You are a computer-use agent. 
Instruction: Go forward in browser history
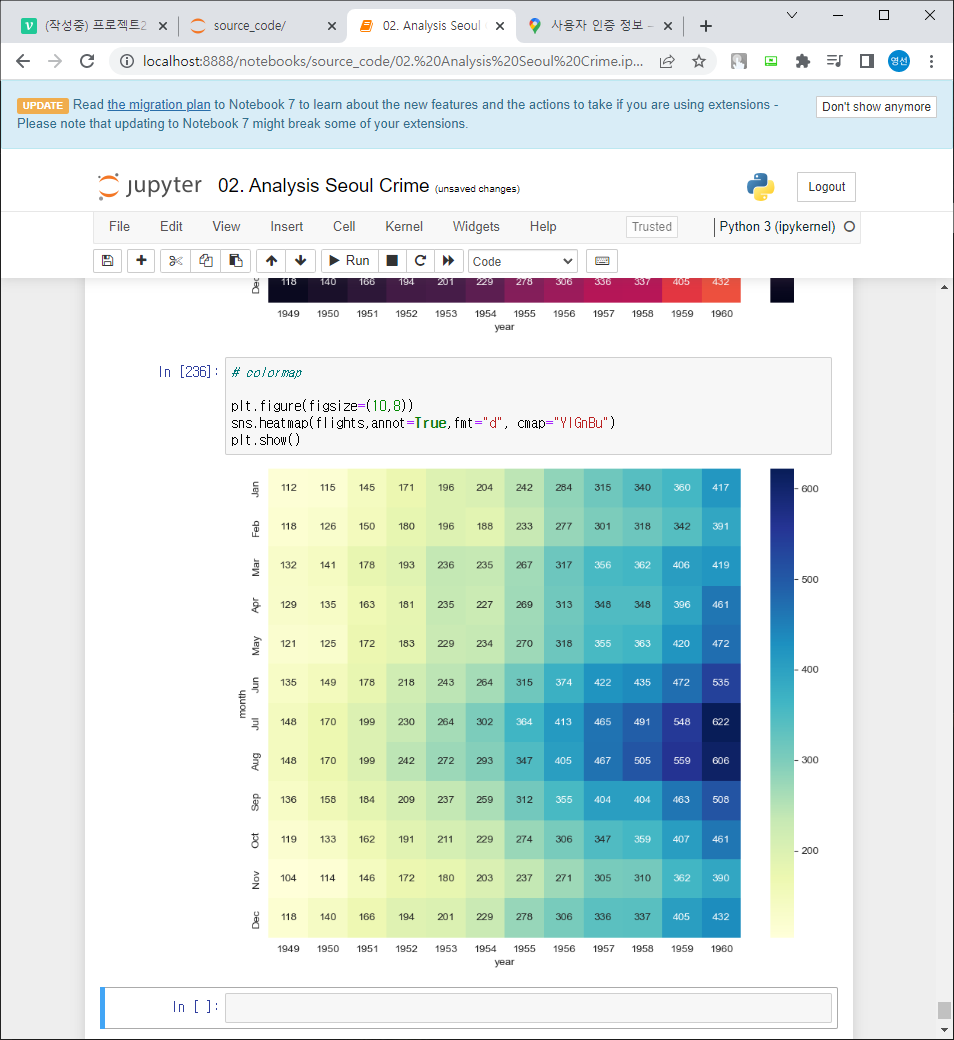point(55,62)
